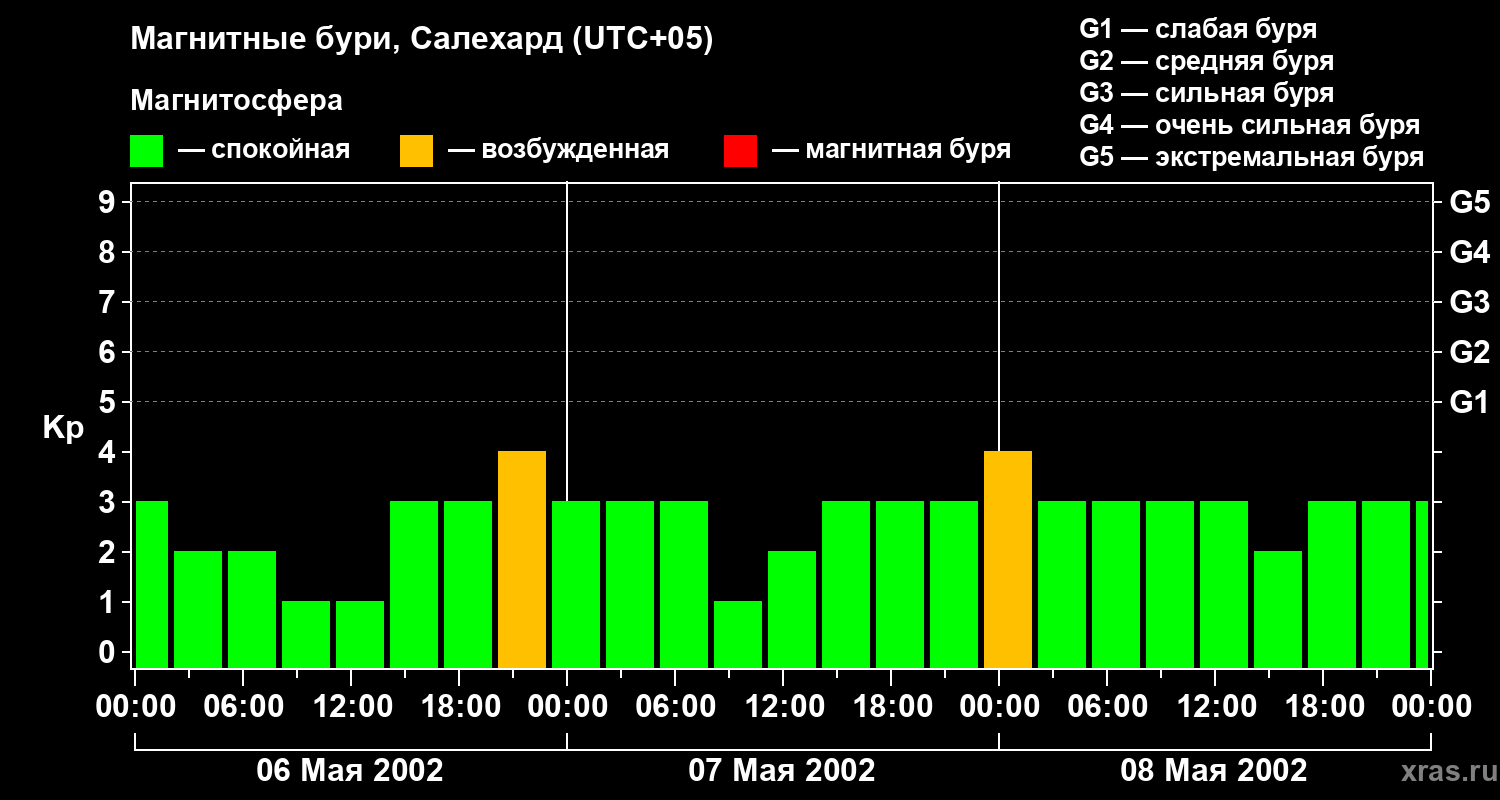Click the final '00:00' label ending 08 Мая

1431,707
